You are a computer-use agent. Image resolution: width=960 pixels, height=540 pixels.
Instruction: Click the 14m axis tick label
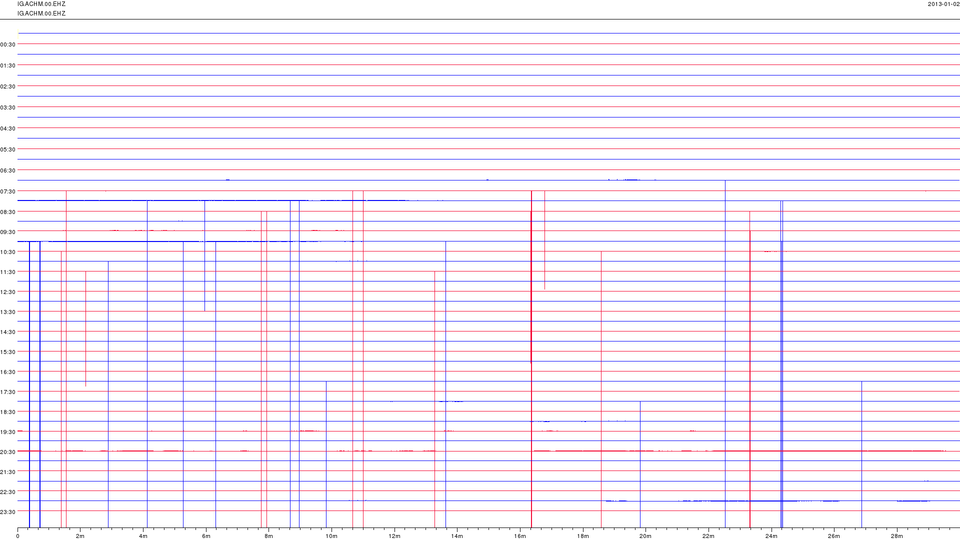click(457, 536)
